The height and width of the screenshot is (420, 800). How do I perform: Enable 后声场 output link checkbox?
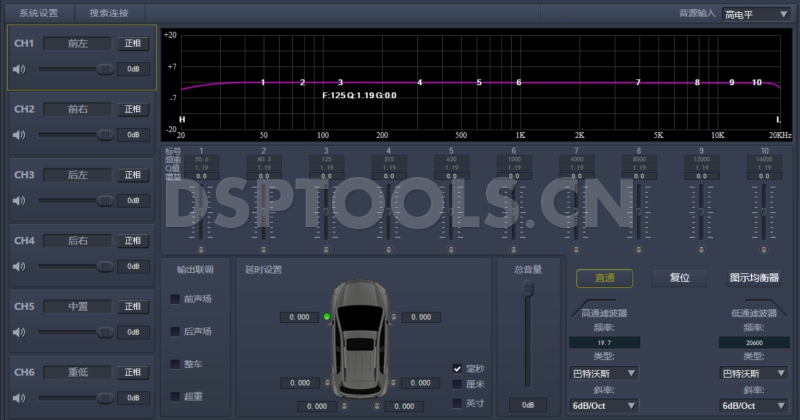175,332
